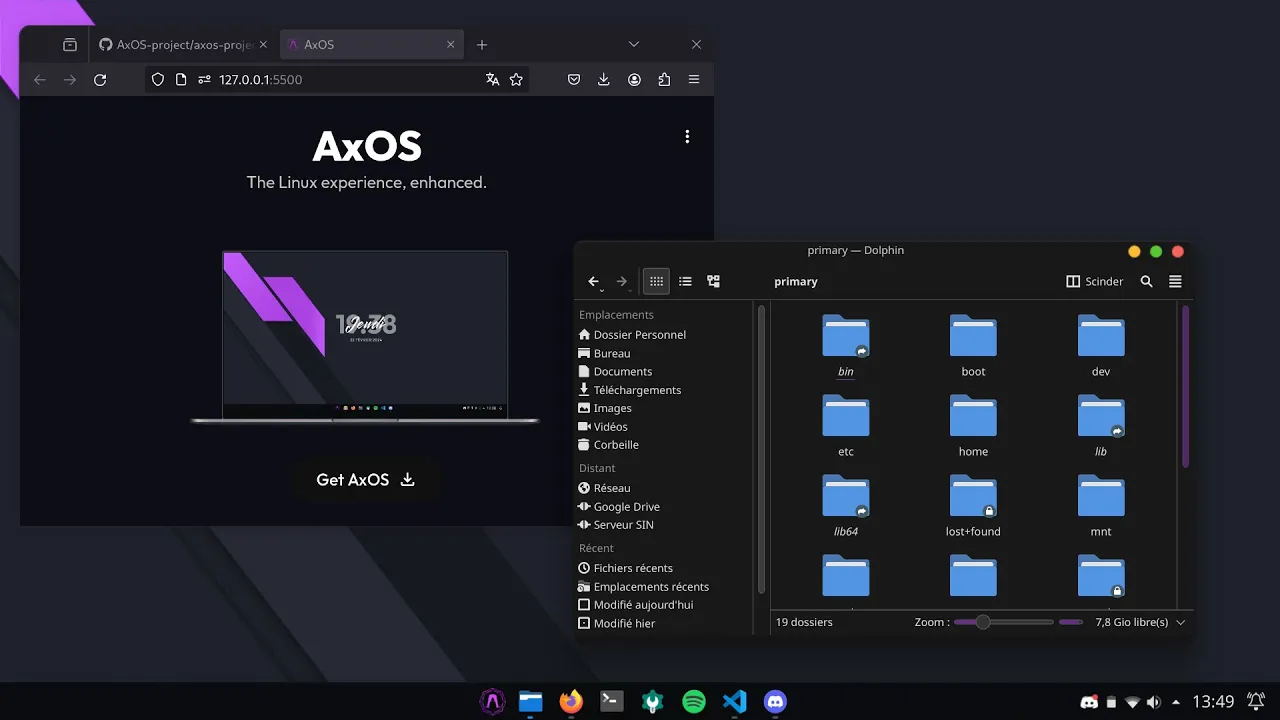This screenshot has height=720, width=1280.
Task: Click the primary breadcrumb in Dolphin
Action: [796, 282]
